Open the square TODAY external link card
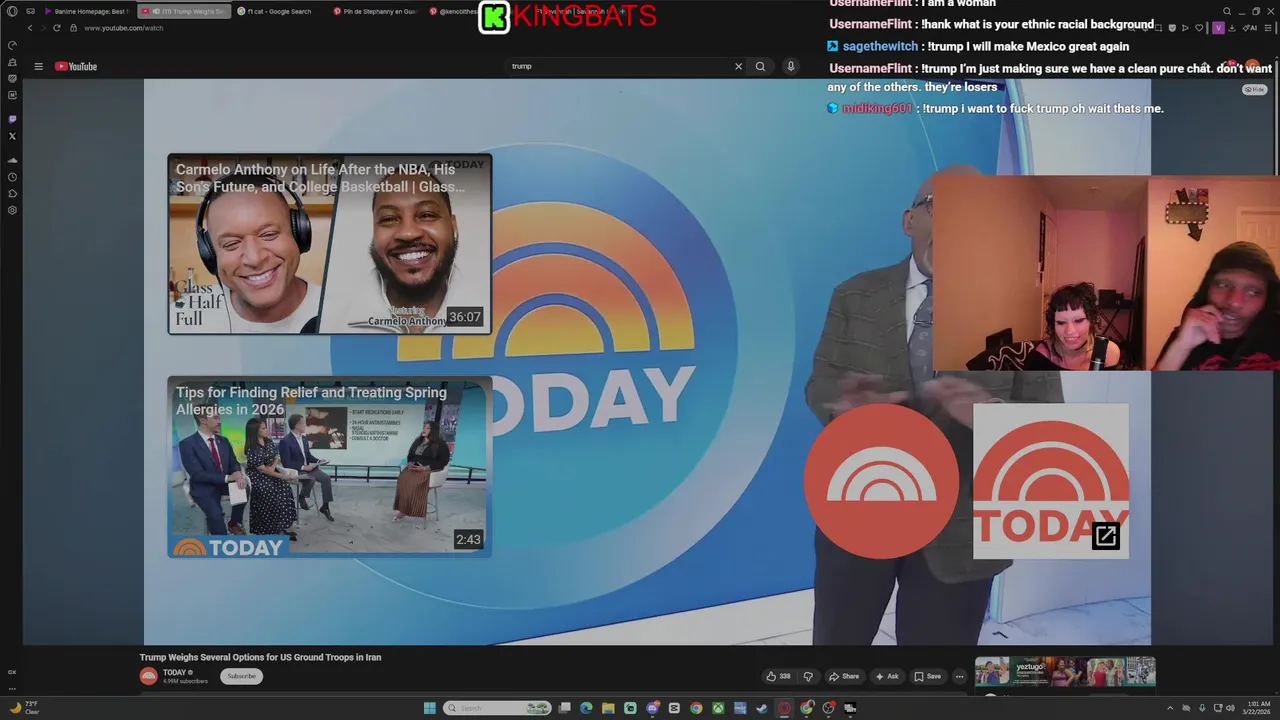Screen dimensions: 1280x720 pos(1050,481)
